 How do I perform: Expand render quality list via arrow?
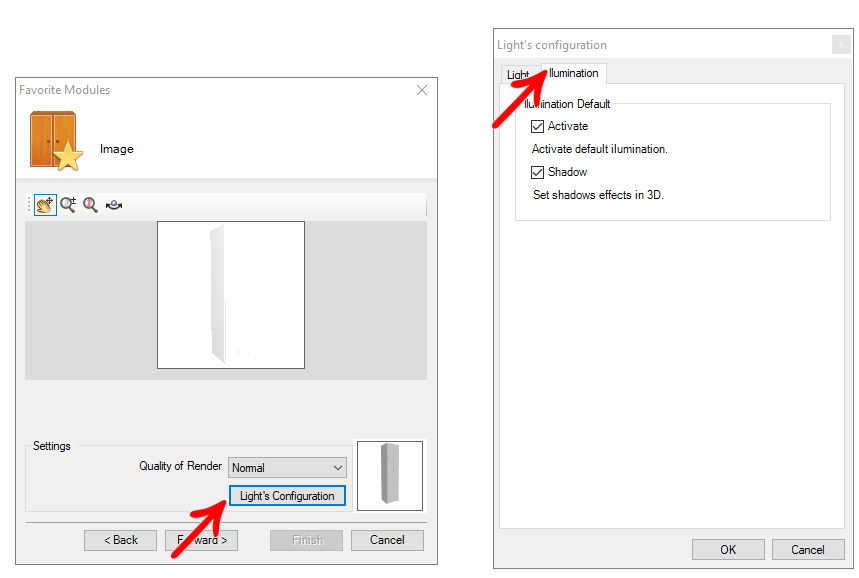[x=338, y=468]
